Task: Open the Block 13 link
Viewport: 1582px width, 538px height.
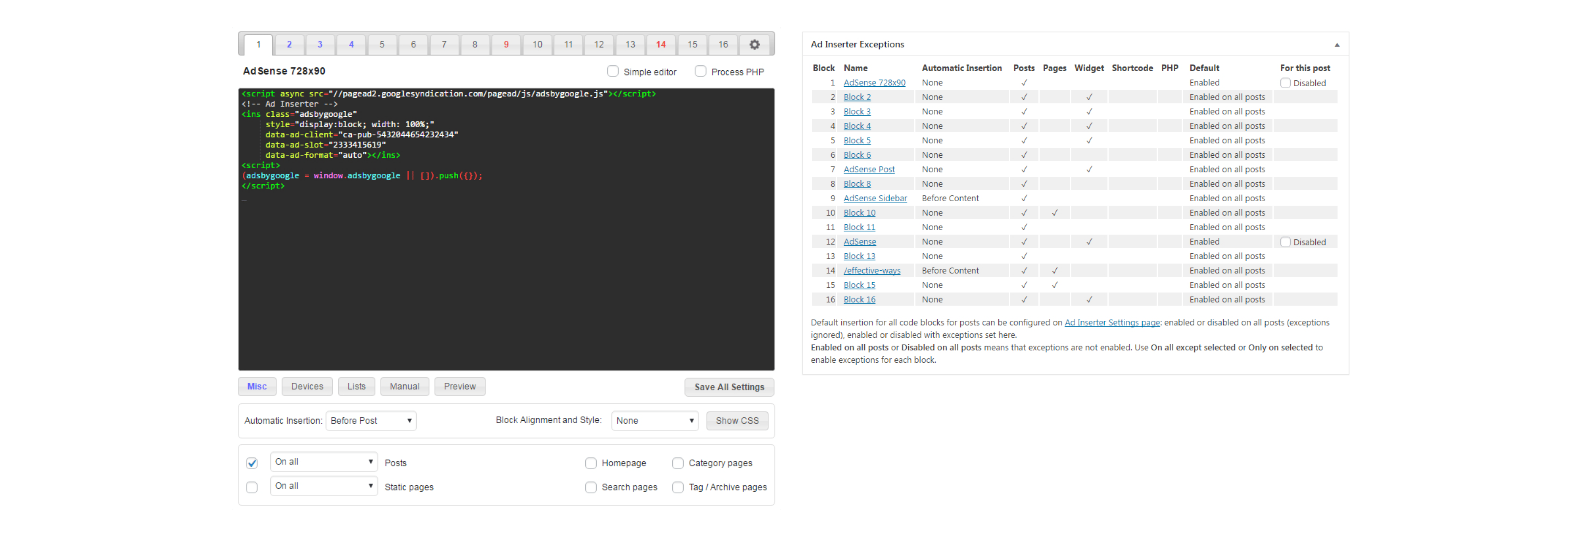Action: 859,256
